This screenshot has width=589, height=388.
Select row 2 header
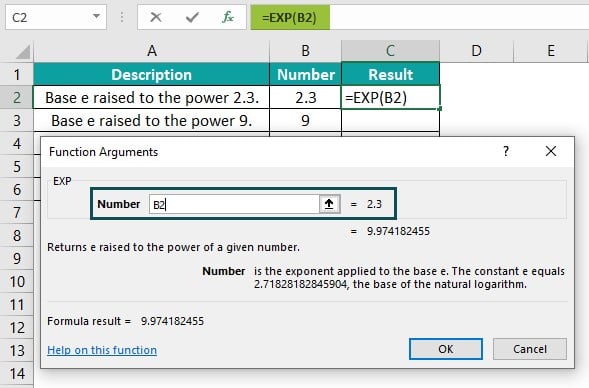click(x=17, y=97)
